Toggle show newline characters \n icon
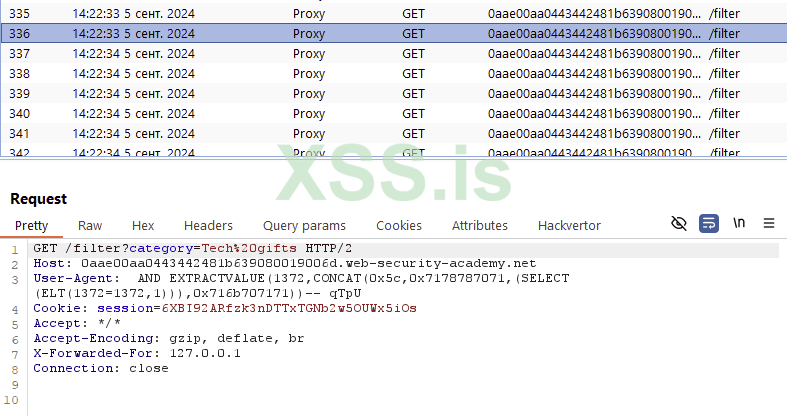787x416 pixels. (739, 223)
